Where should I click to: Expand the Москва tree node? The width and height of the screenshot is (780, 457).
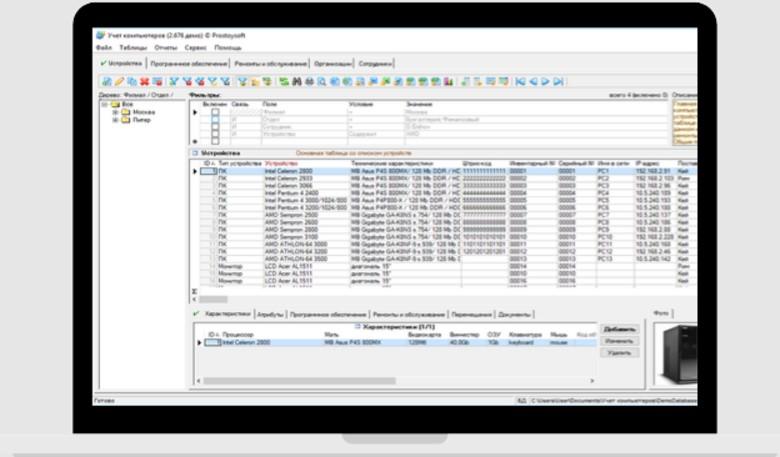(115, 112)
